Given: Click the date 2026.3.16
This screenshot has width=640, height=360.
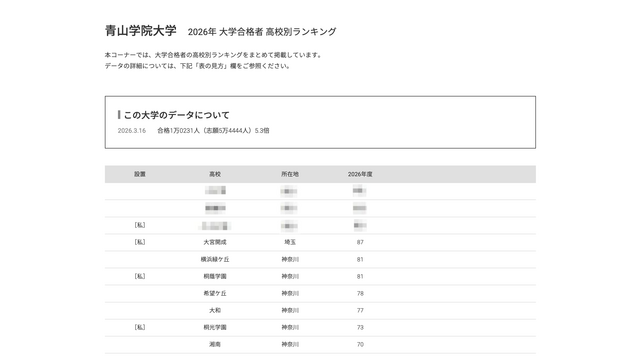Looking at the screenshot, I should coord(131,131).
